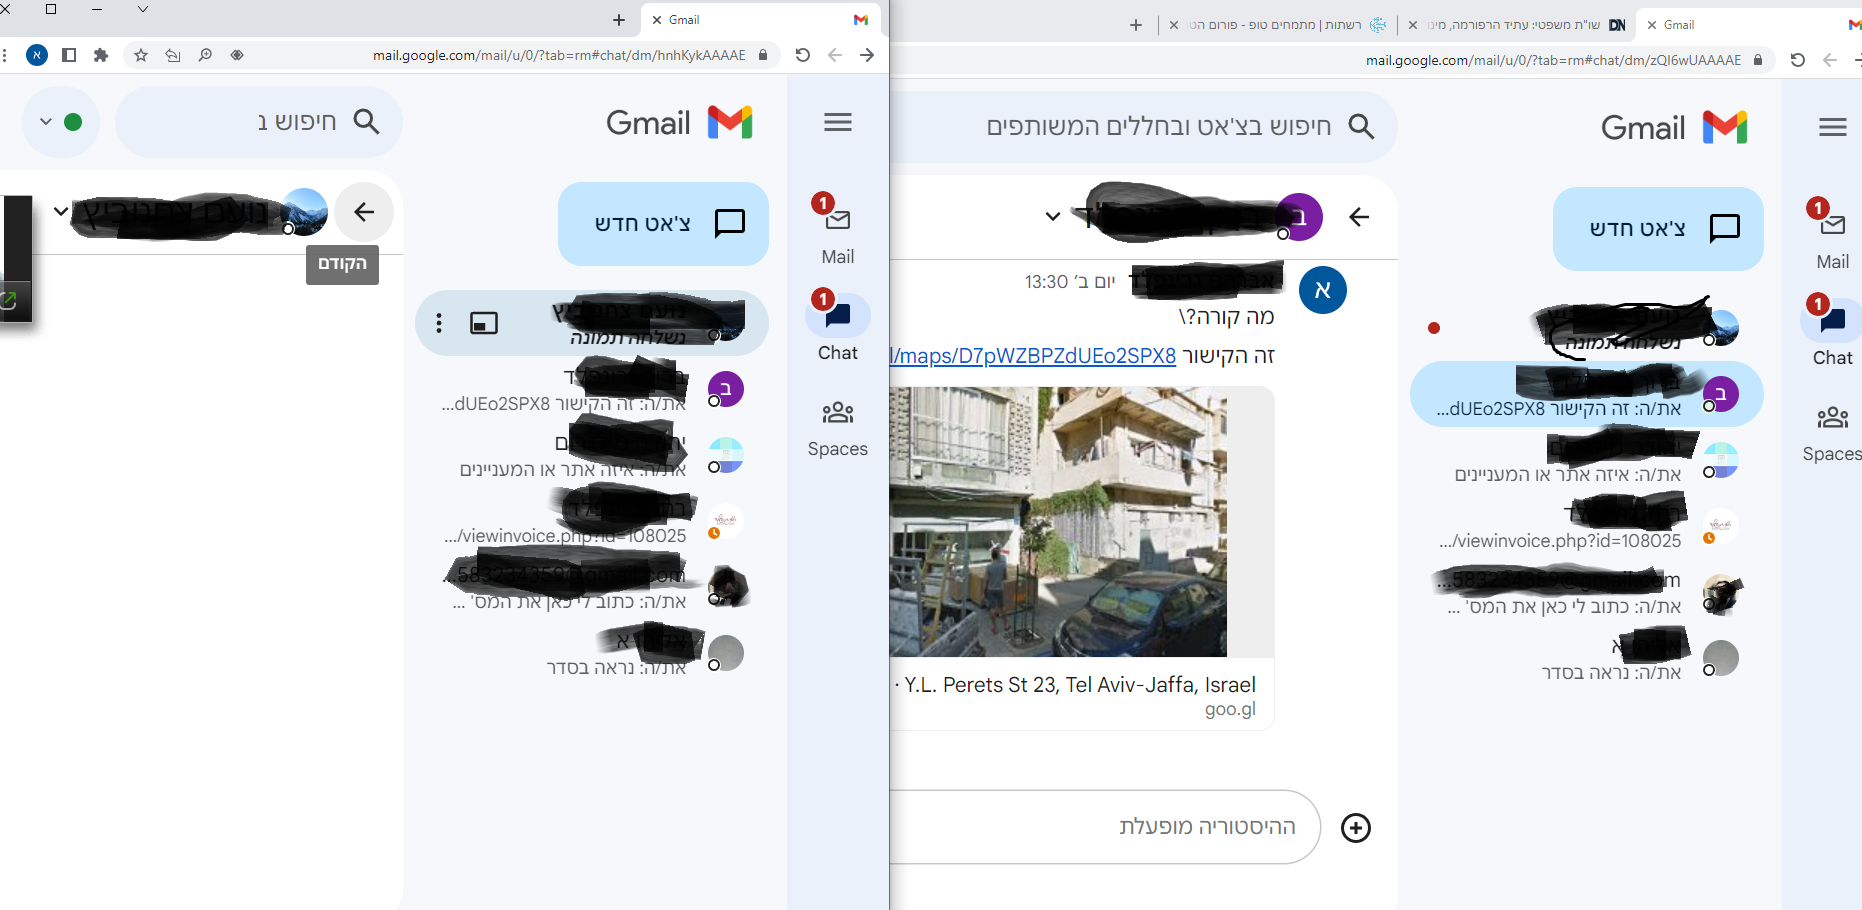The width and height of the screenshot is (1862, 910).
Task: Open main menu hamburger in right Gmail window
Action: pyautogui.click(x=1833, y=127)
